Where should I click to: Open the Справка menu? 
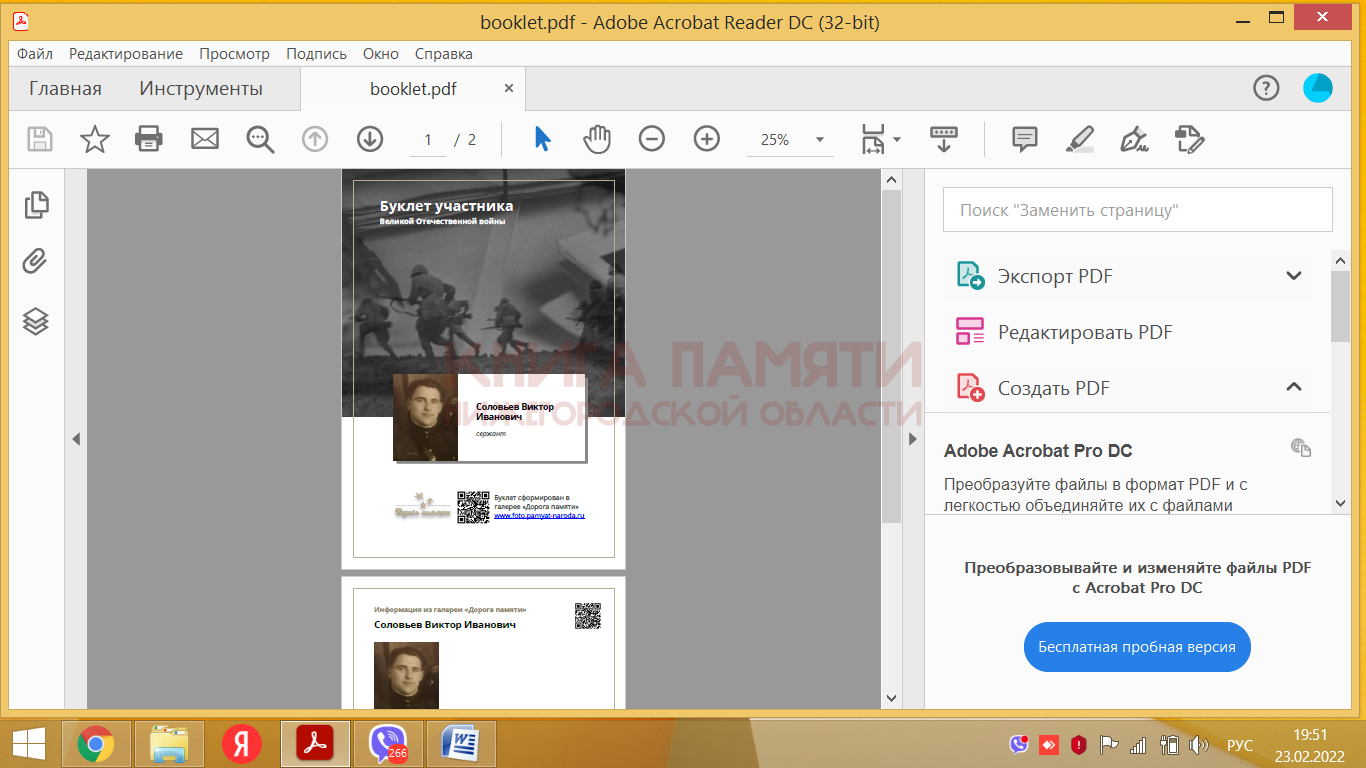(x=444, y=54)
